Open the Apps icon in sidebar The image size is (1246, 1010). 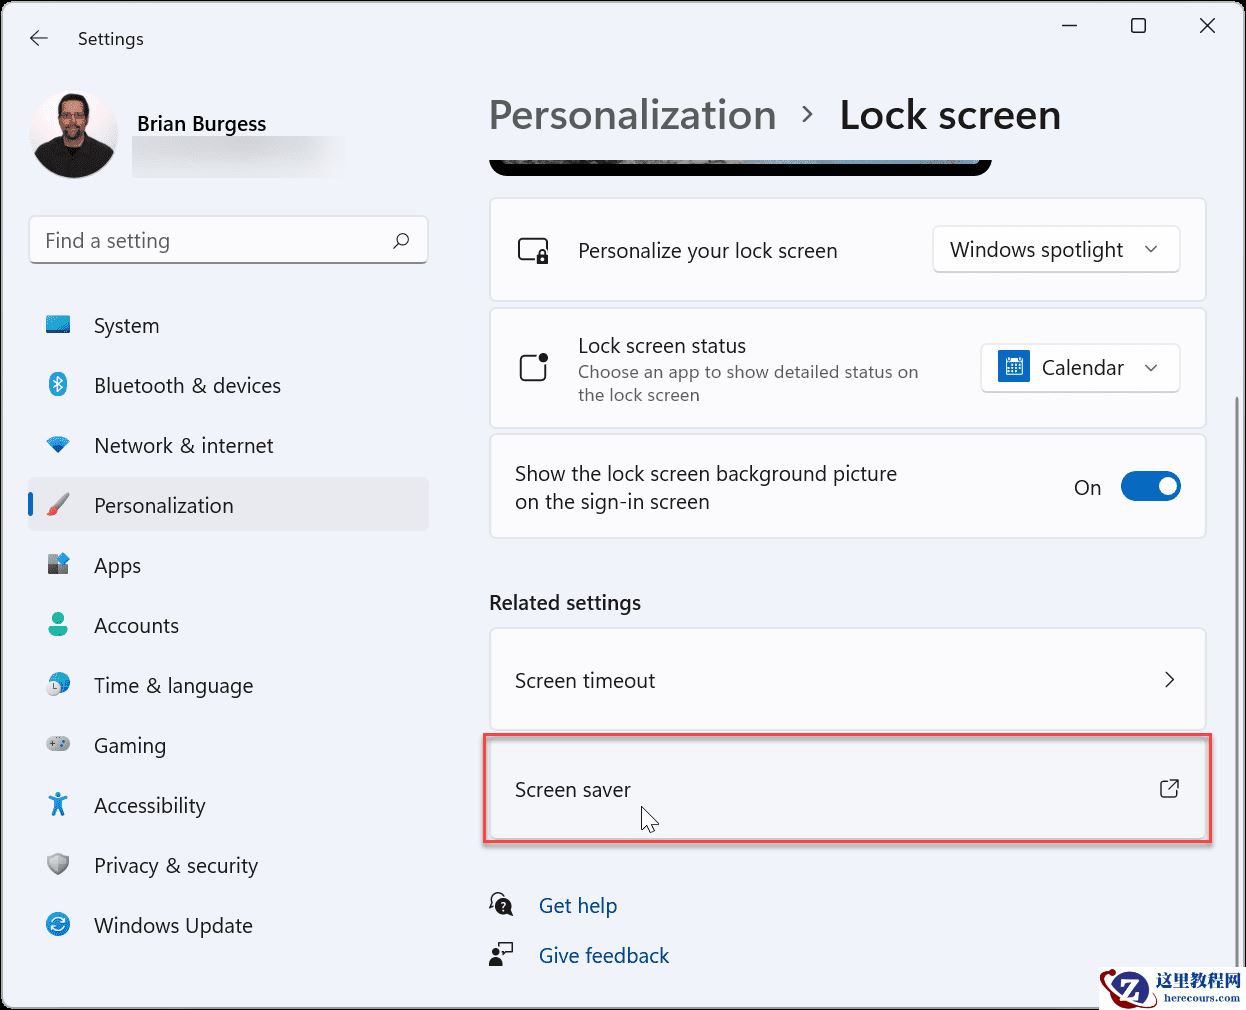[58, 565]
